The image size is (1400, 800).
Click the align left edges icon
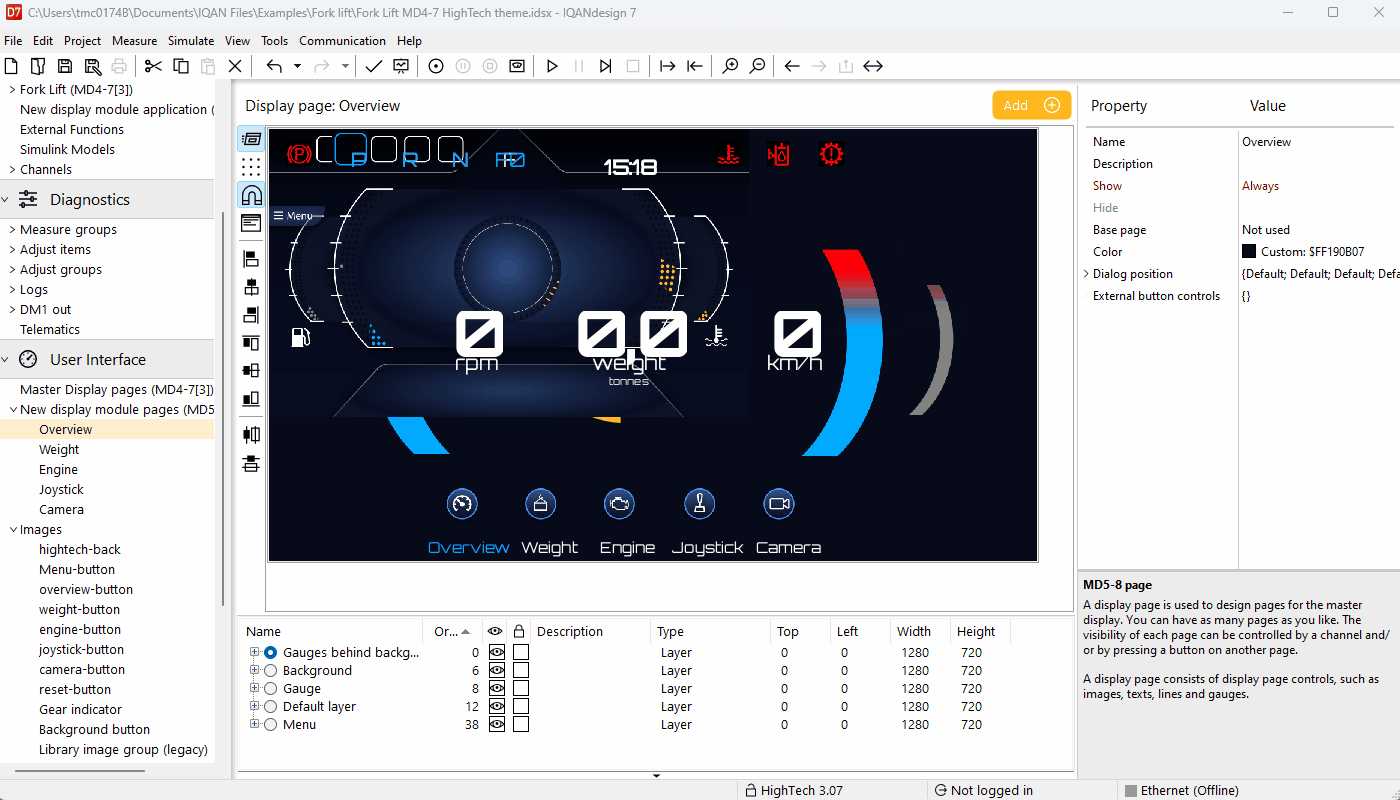251,260
